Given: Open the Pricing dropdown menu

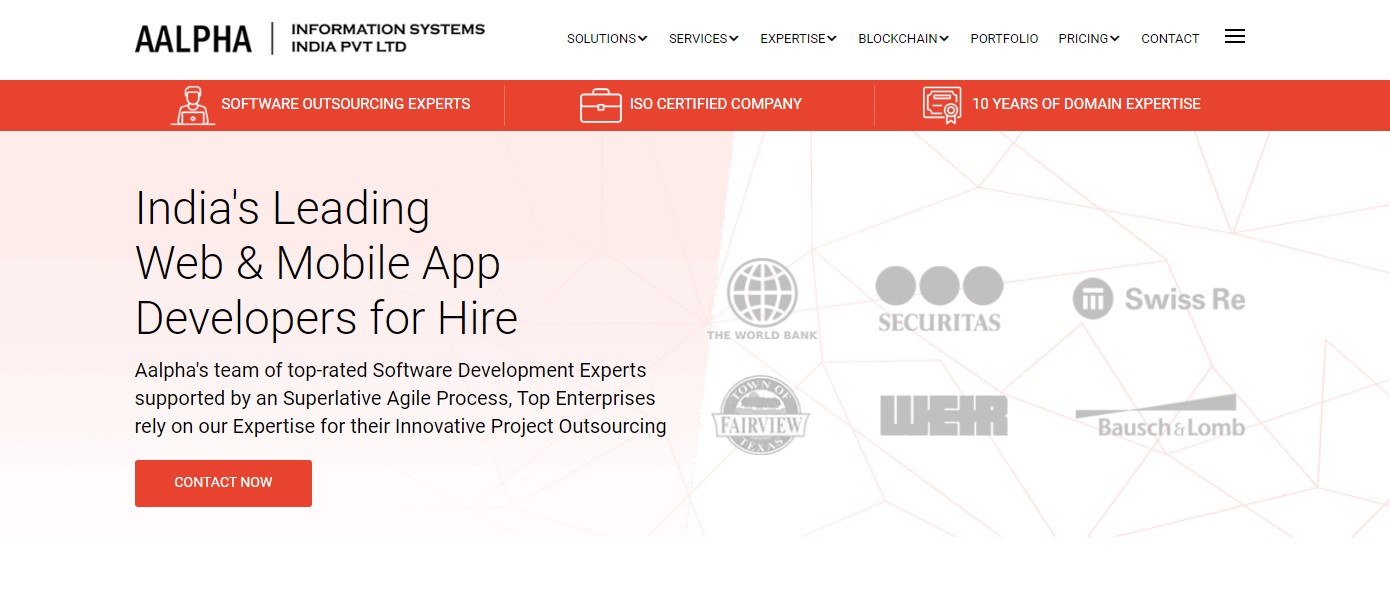Looking at the screenshot, I should [1088, 39].
